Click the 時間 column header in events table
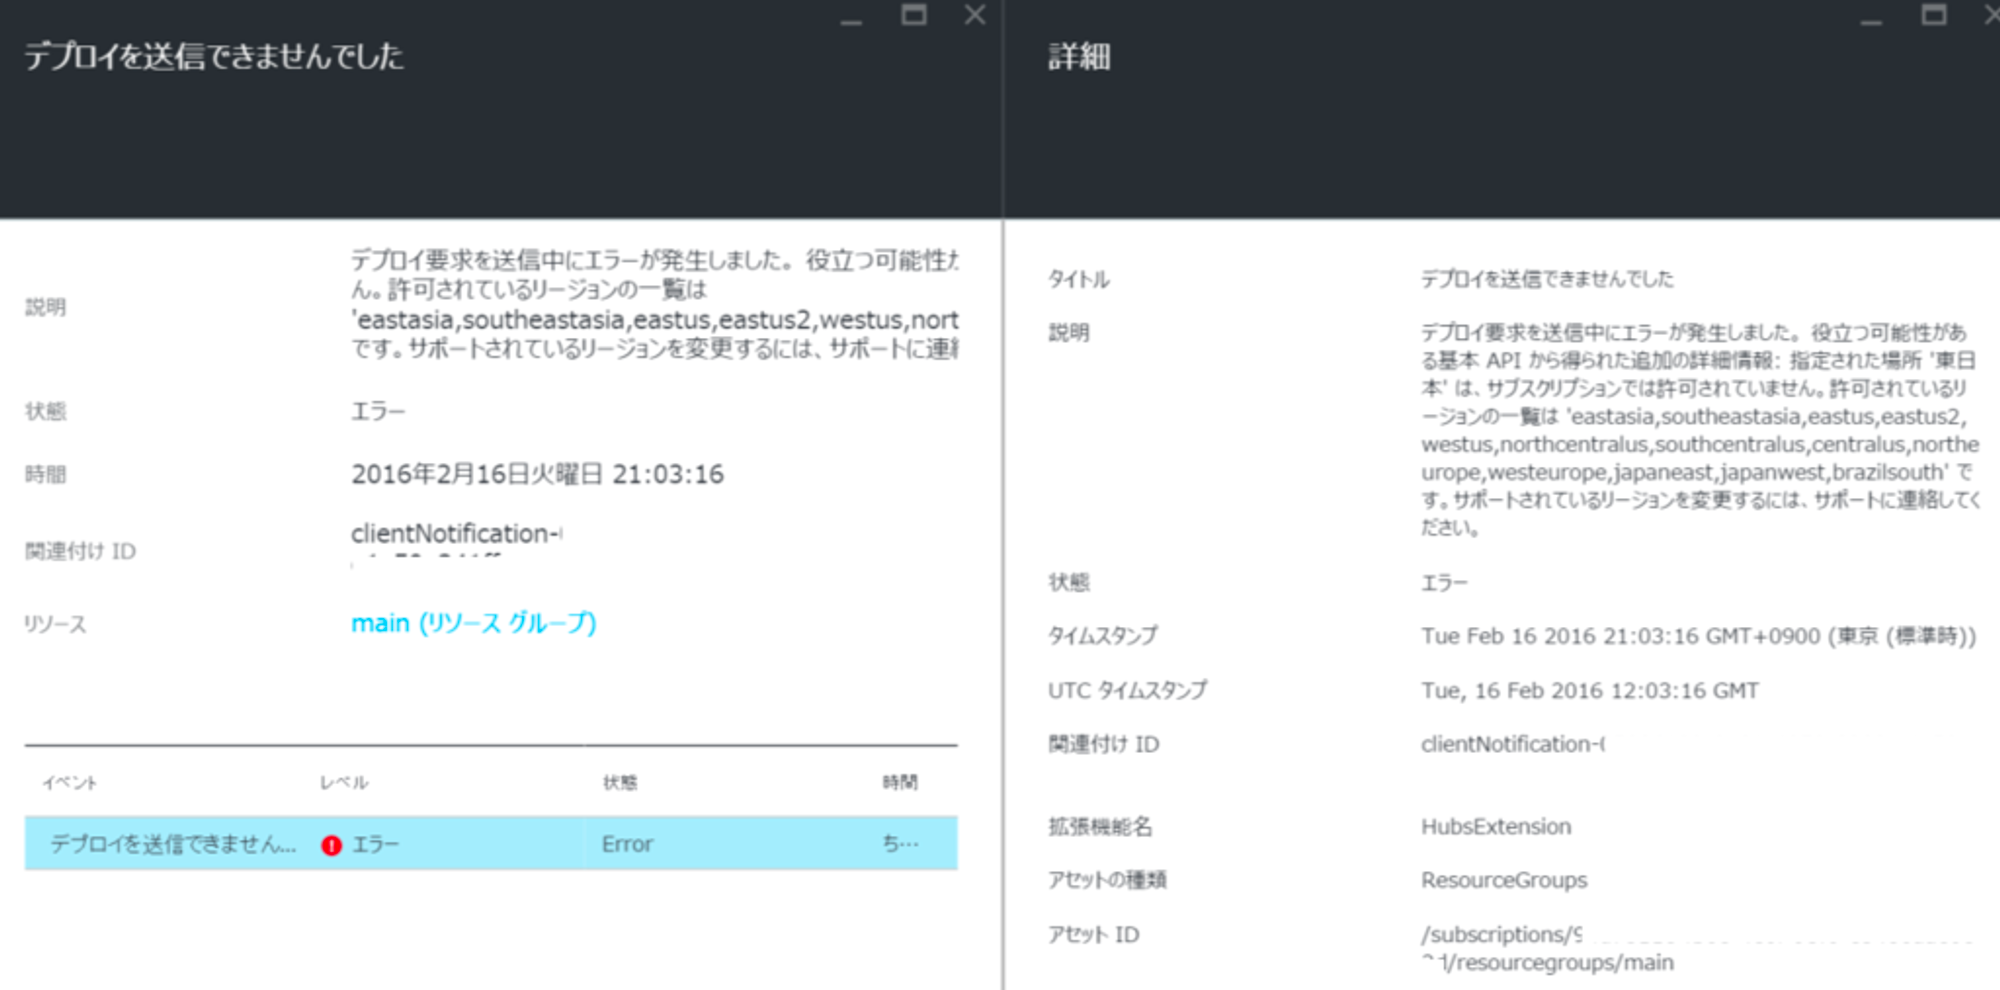This screenshot has height=990, width=2000. 900,782
